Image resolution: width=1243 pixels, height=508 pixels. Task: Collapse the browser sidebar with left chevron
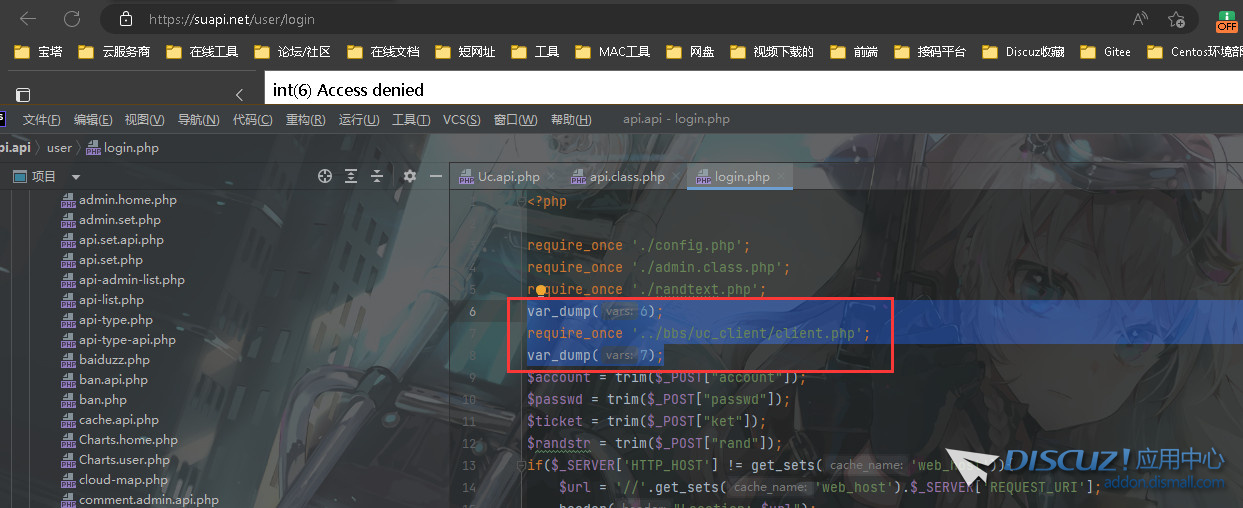[239, 94]
